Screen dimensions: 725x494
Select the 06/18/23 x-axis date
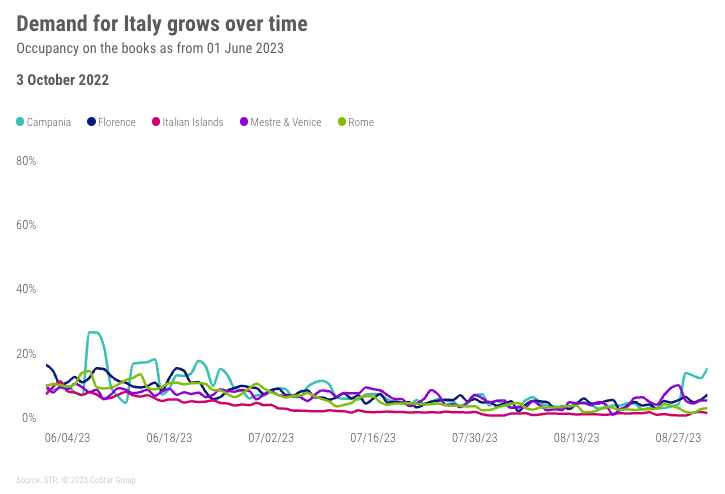(169, 438)
